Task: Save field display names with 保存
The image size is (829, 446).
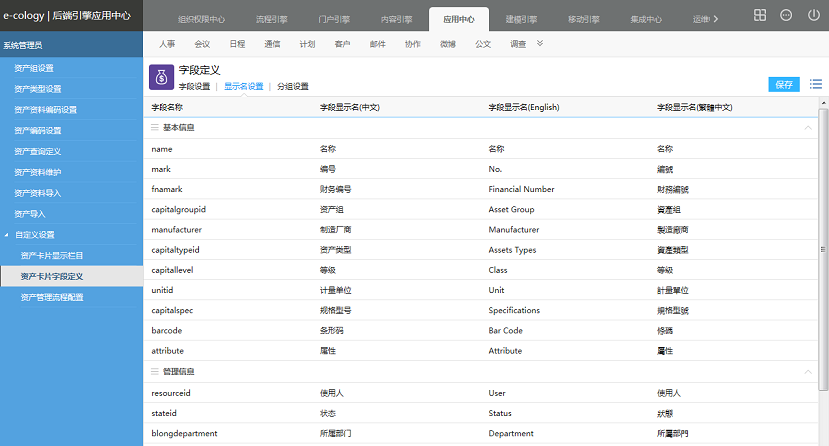Action: point(784,84)
